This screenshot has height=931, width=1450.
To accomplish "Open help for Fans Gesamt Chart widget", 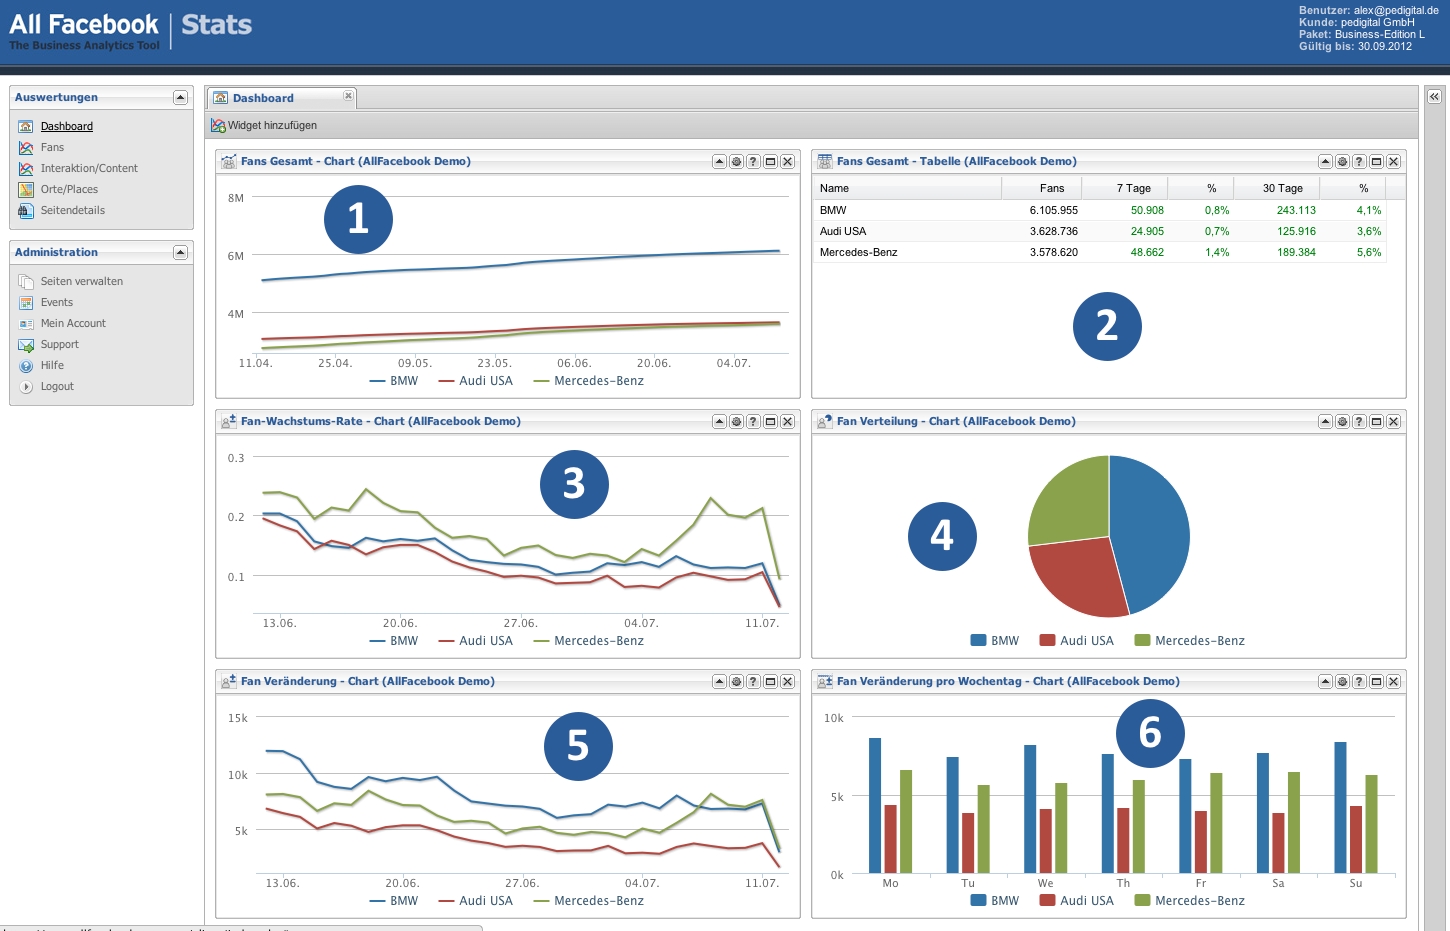I will [x=753, y=161].
